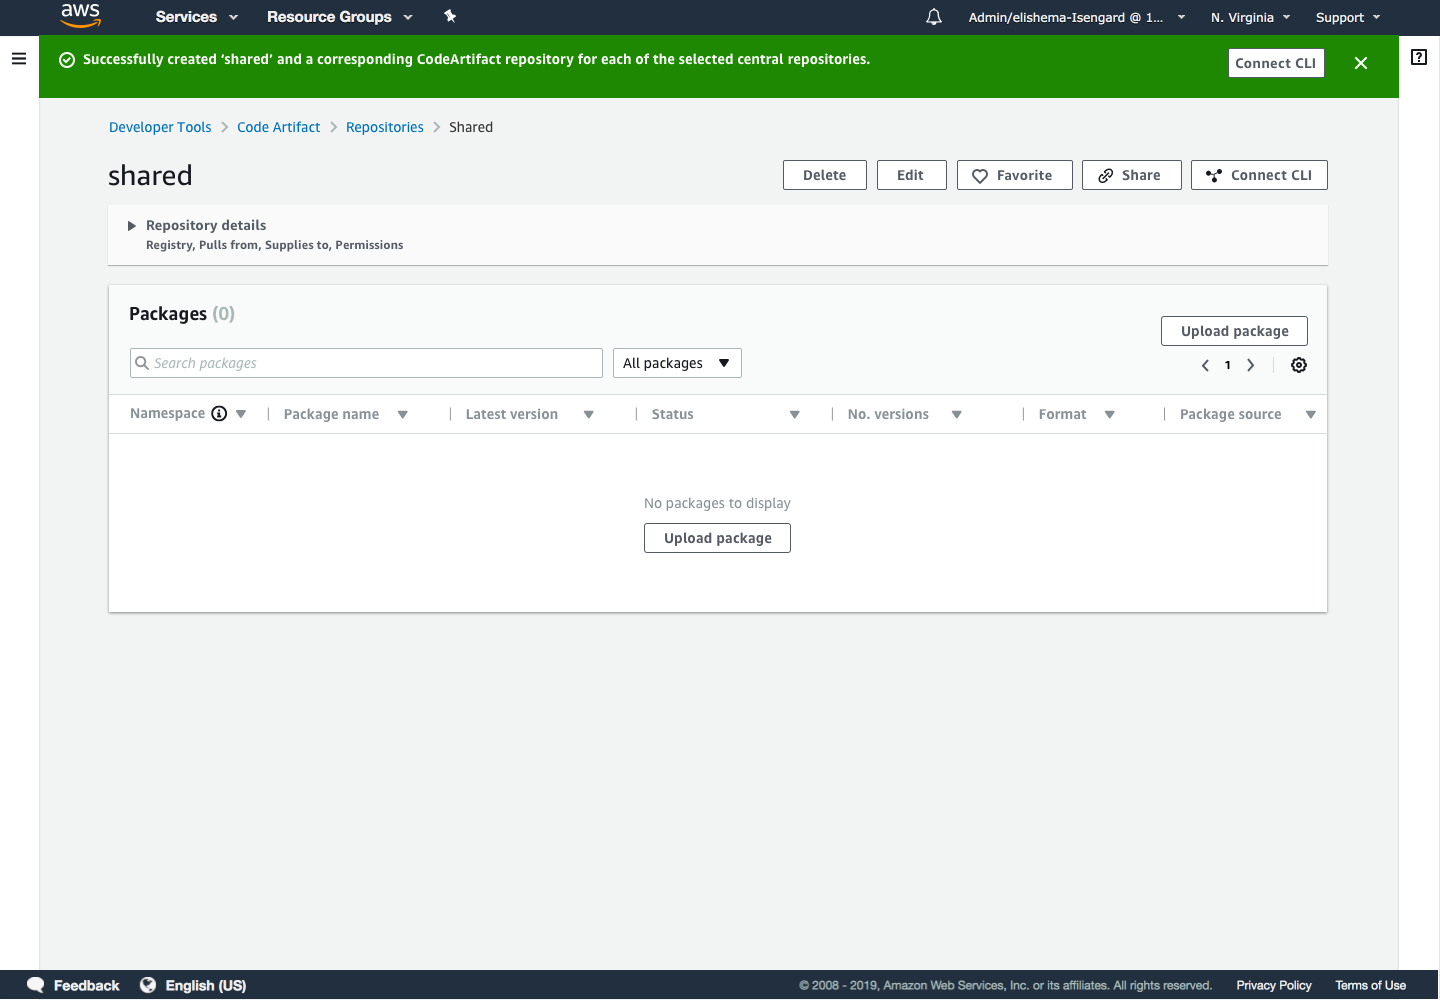Open the N. Virginia region menu

click(1251, 17)
